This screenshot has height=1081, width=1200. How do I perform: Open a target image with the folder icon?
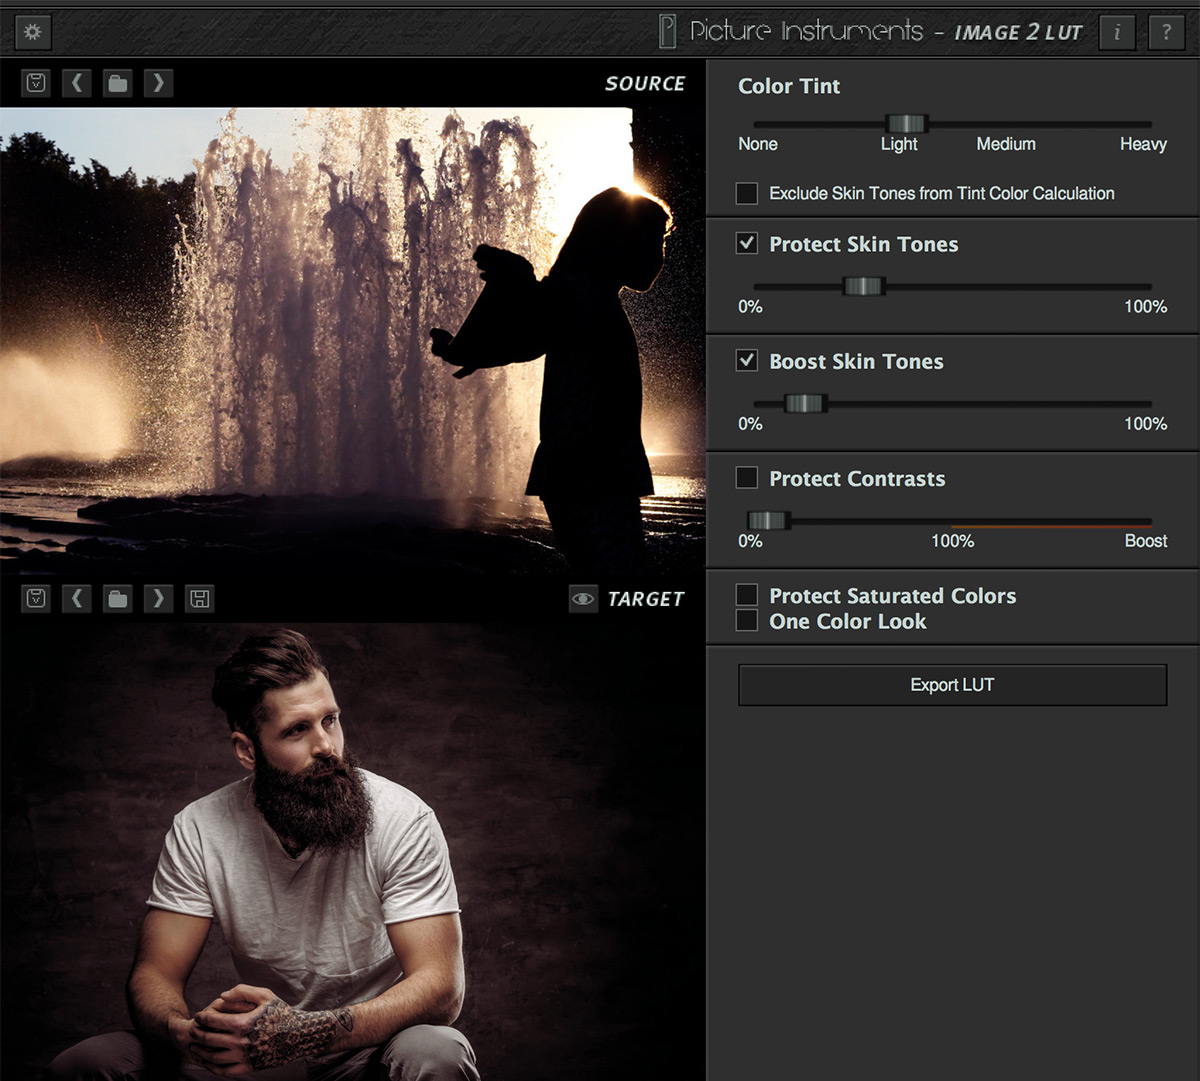pos(118,599)
